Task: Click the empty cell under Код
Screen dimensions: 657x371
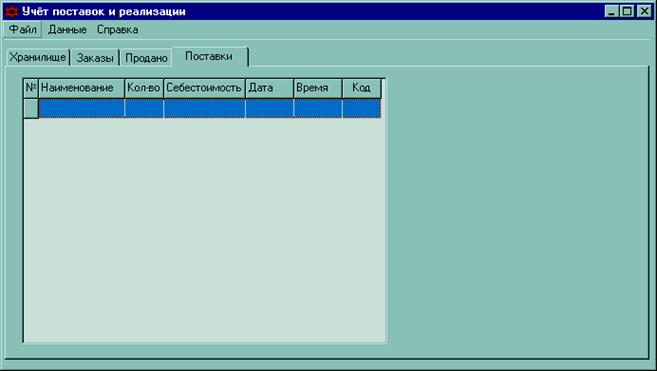Action: (362, 108)
